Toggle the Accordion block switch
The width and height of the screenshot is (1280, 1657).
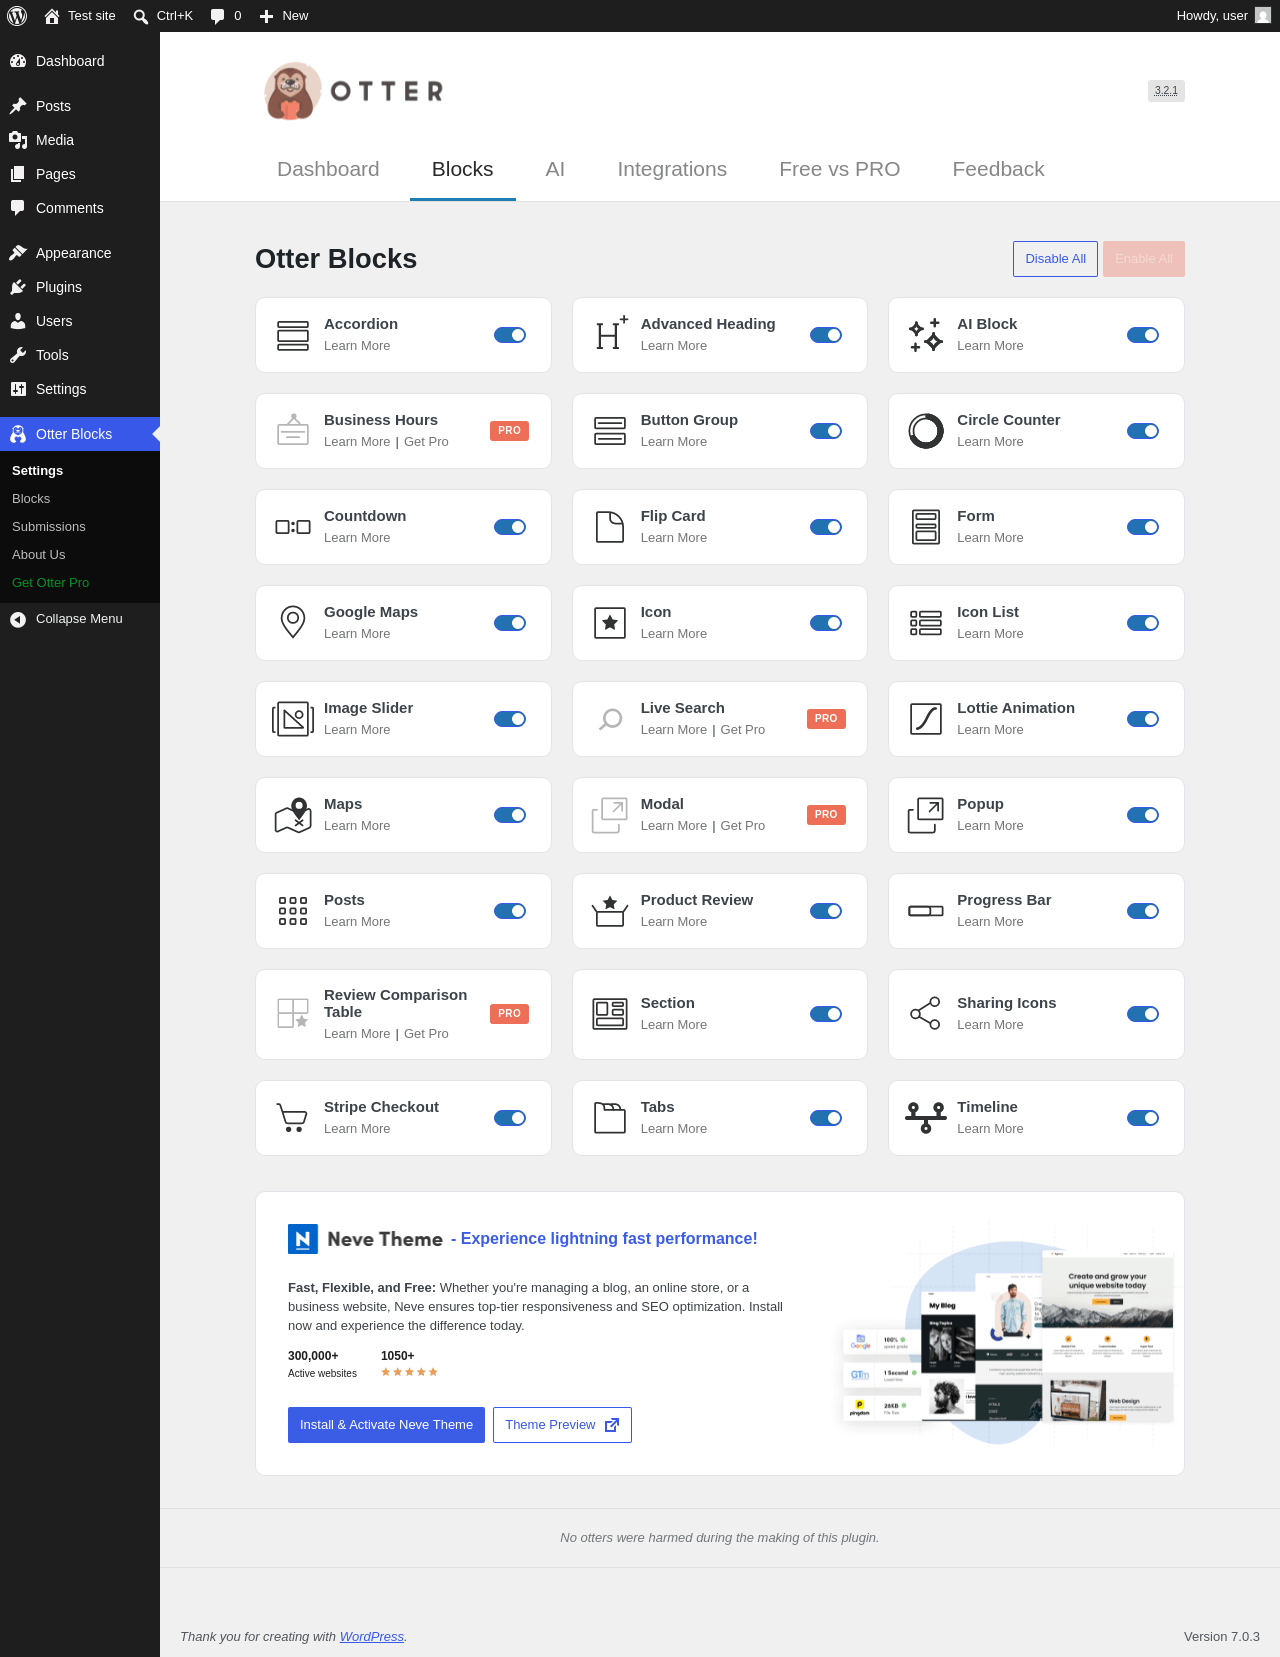coord(510,335)
